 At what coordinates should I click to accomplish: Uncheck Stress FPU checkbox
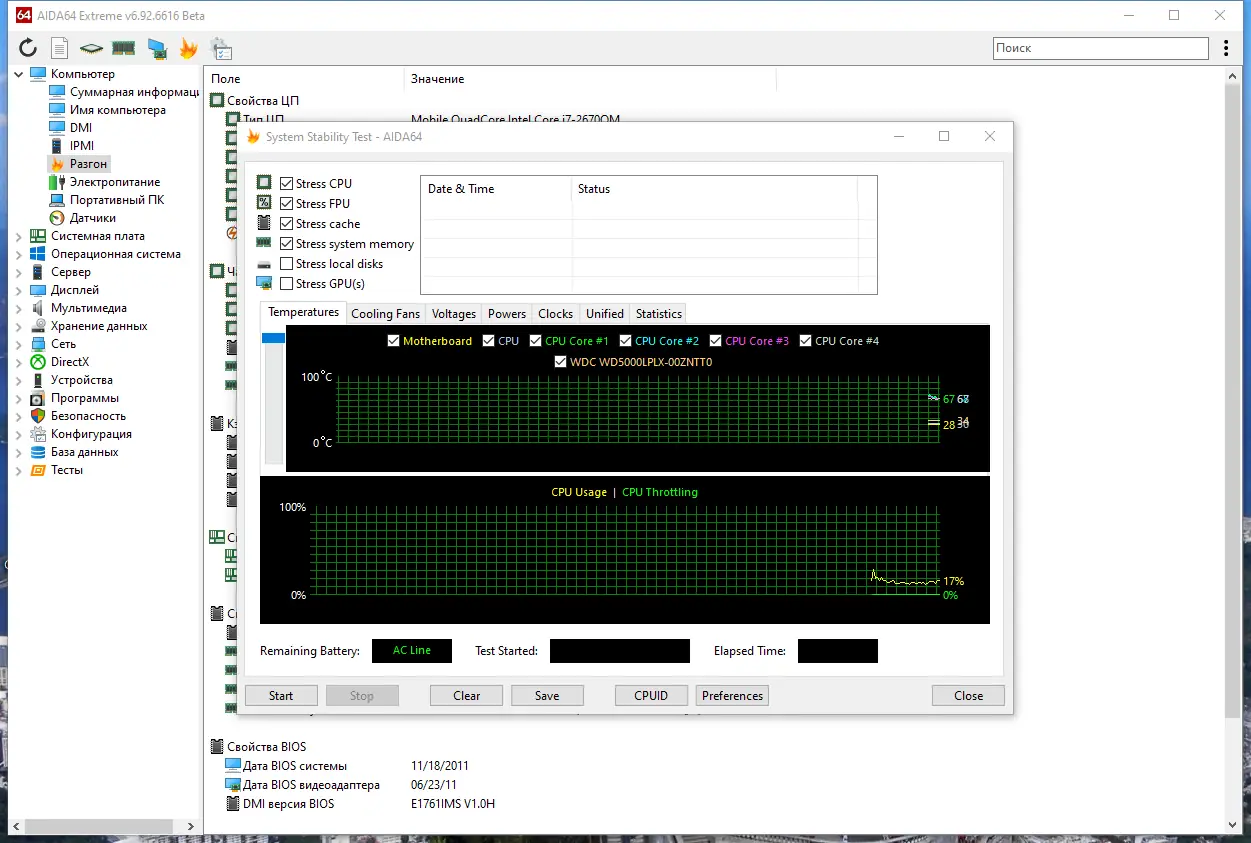pyautogui.click(x=287, y=204)
